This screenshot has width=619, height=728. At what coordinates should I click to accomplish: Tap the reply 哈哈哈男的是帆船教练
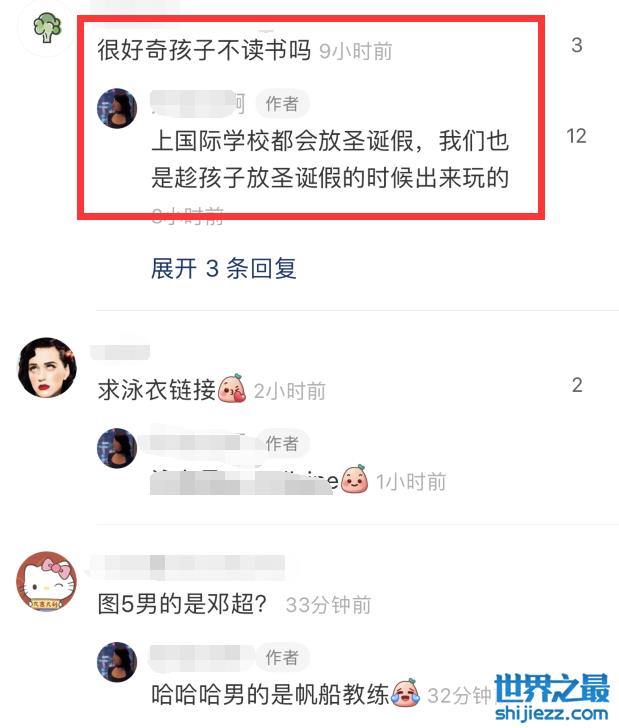click(270, 695)
